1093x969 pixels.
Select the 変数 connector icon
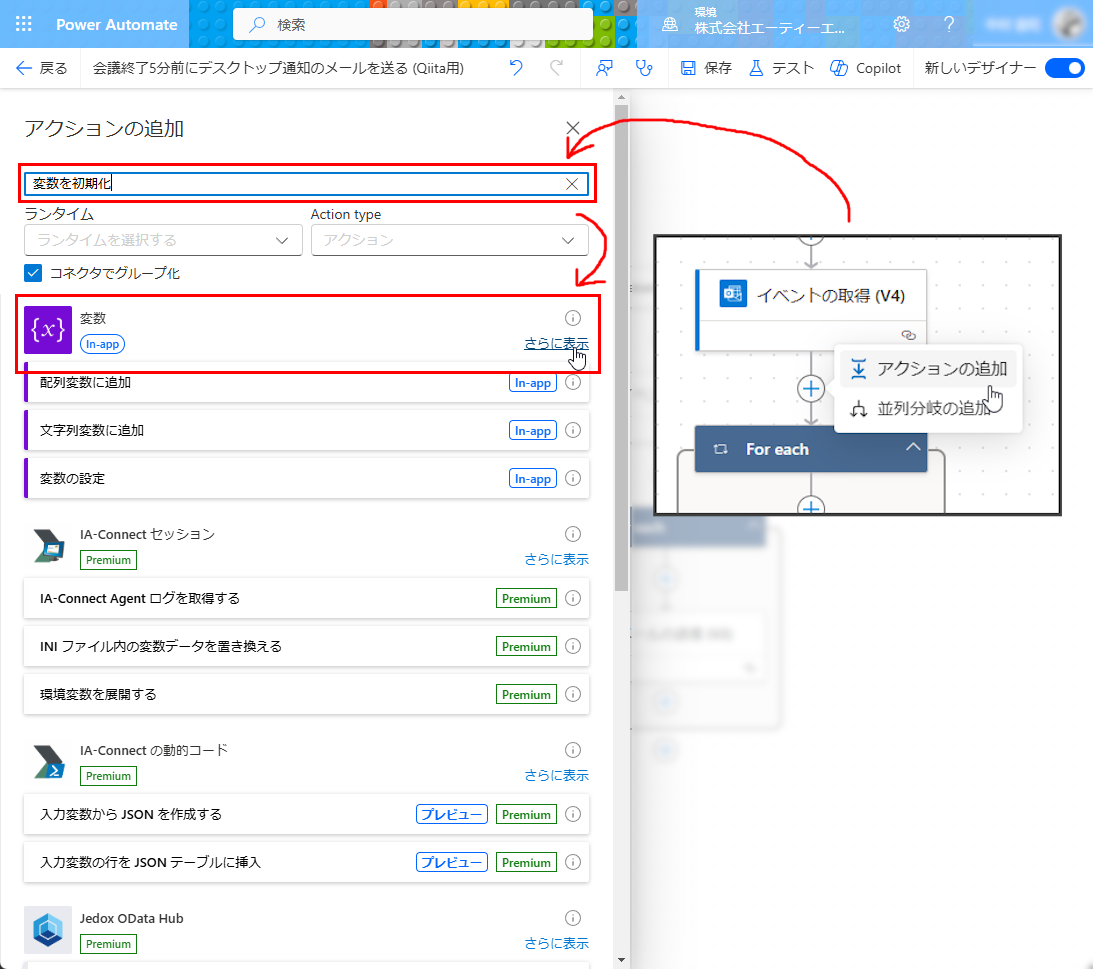48,330
